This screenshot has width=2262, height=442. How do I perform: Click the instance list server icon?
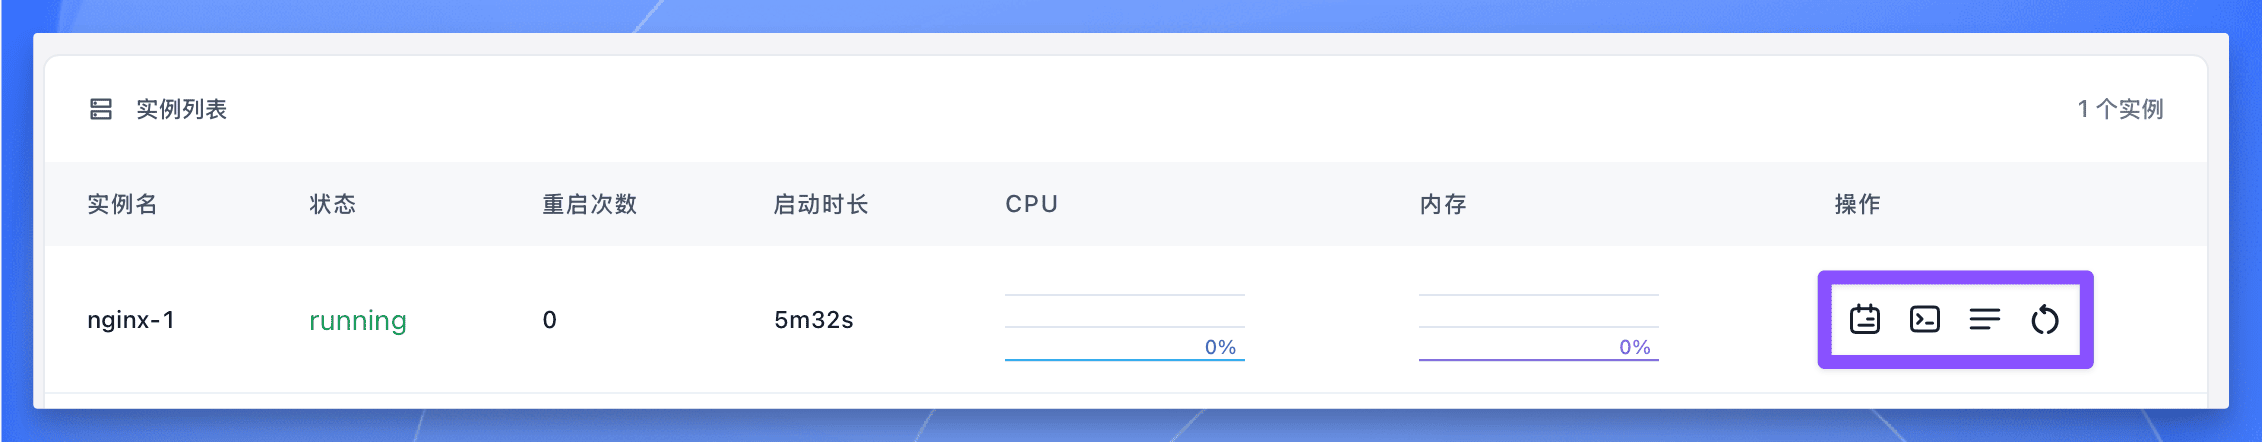click(101, 109)
